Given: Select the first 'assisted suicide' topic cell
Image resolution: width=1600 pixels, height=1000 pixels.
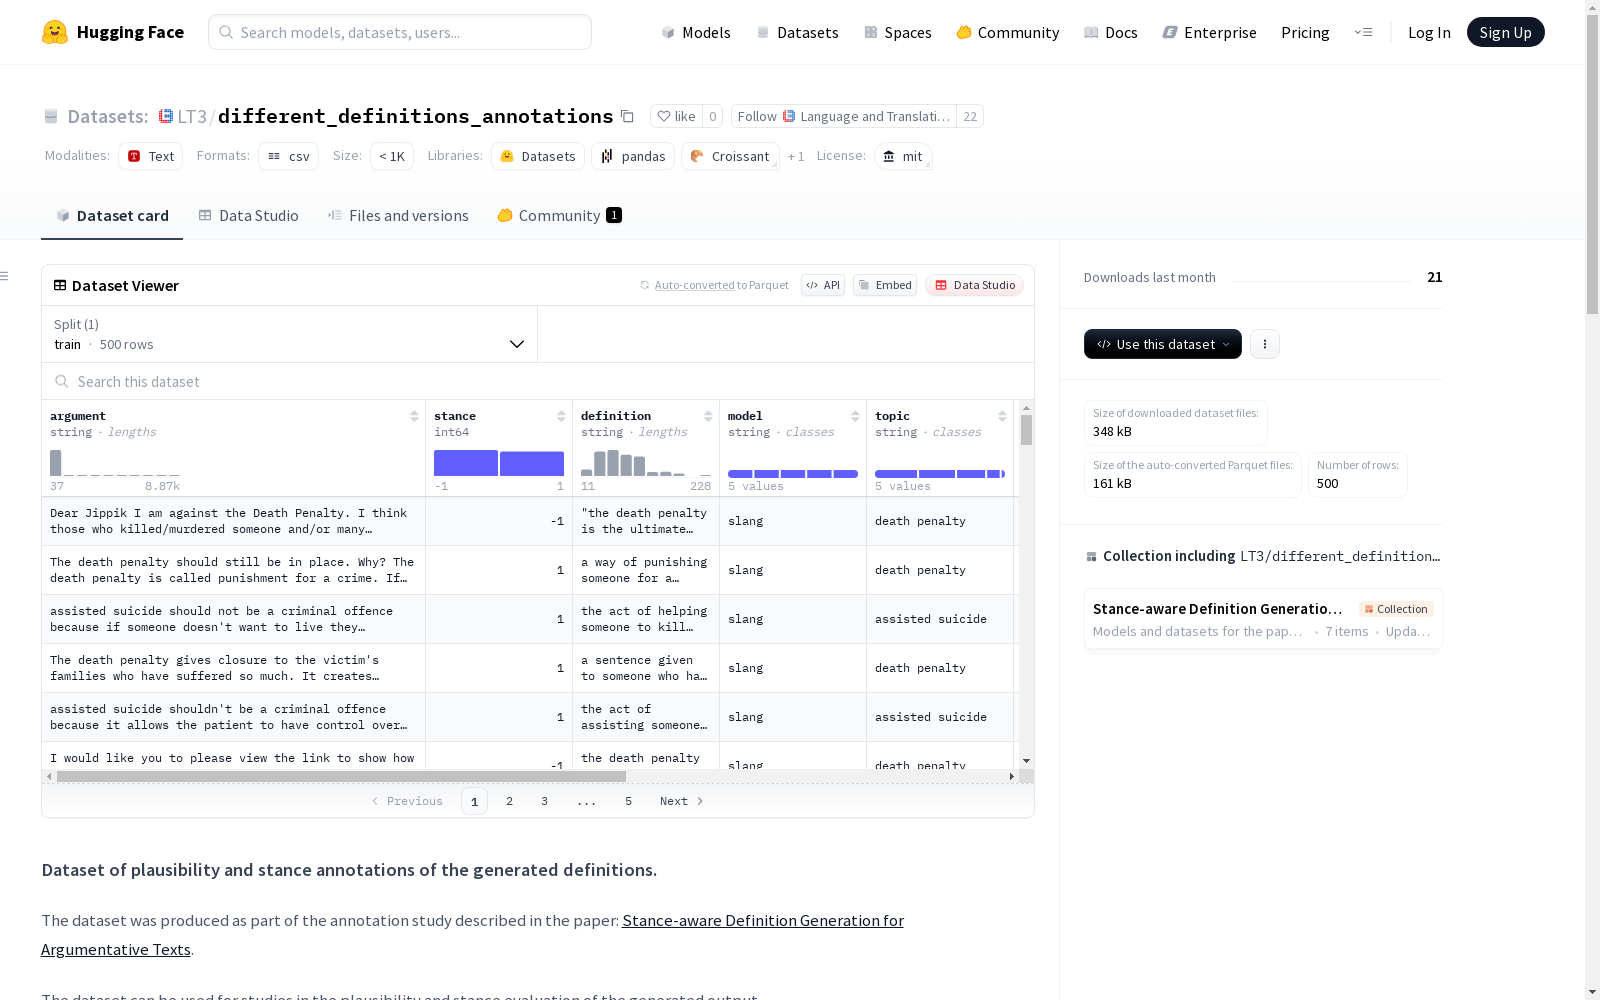Looking at the screenshot, I should coord(940,619).
